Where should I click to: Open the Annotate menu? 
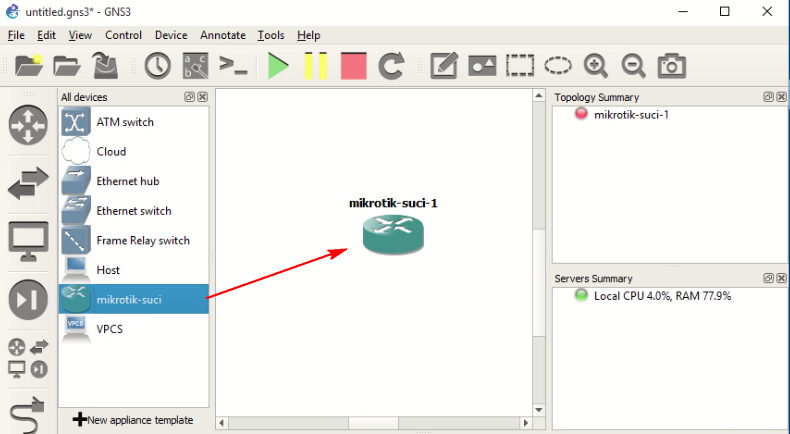223,35
